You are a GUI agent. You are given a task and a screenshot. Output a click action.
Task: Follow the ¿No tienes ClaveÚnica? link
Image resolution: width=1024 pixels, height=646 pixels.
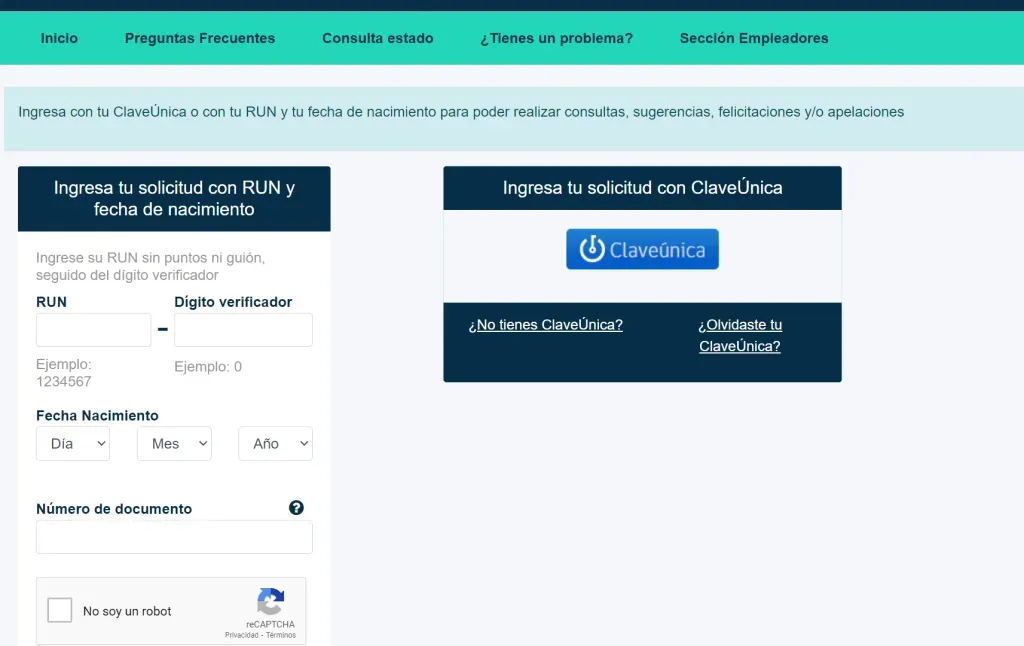[545, 325]
